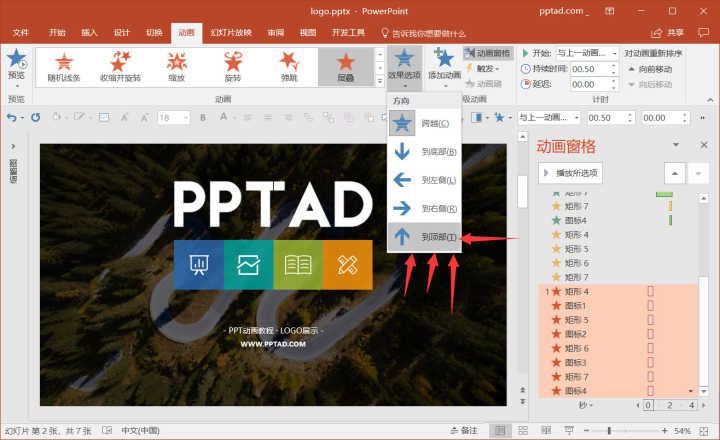Select 图标2 row in animation pane
Image resolution: width=720 pixels, height=440 pixels.
point(618,334)
